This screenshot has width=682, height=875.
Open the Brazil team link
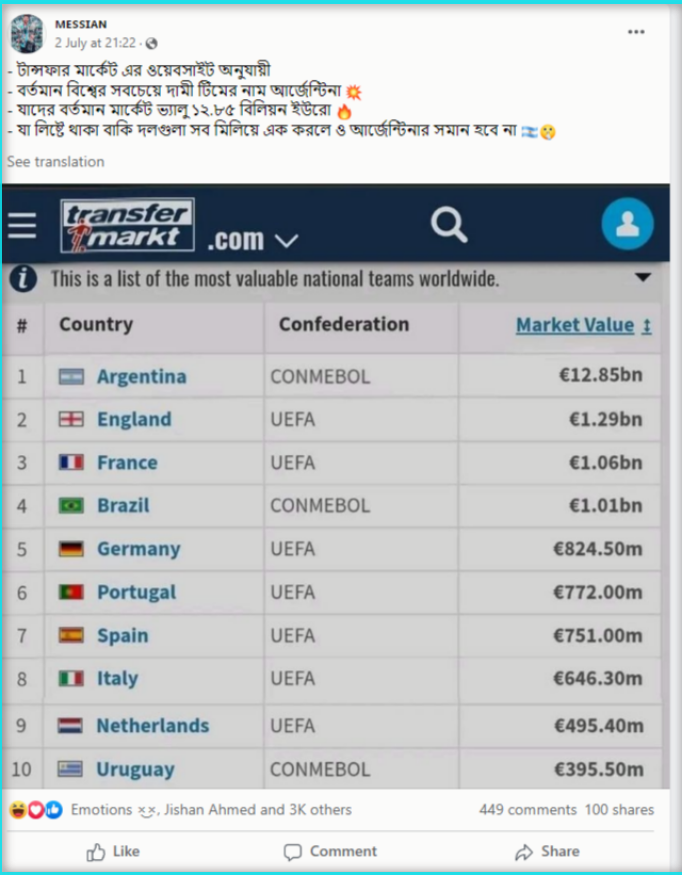(123, 506)
